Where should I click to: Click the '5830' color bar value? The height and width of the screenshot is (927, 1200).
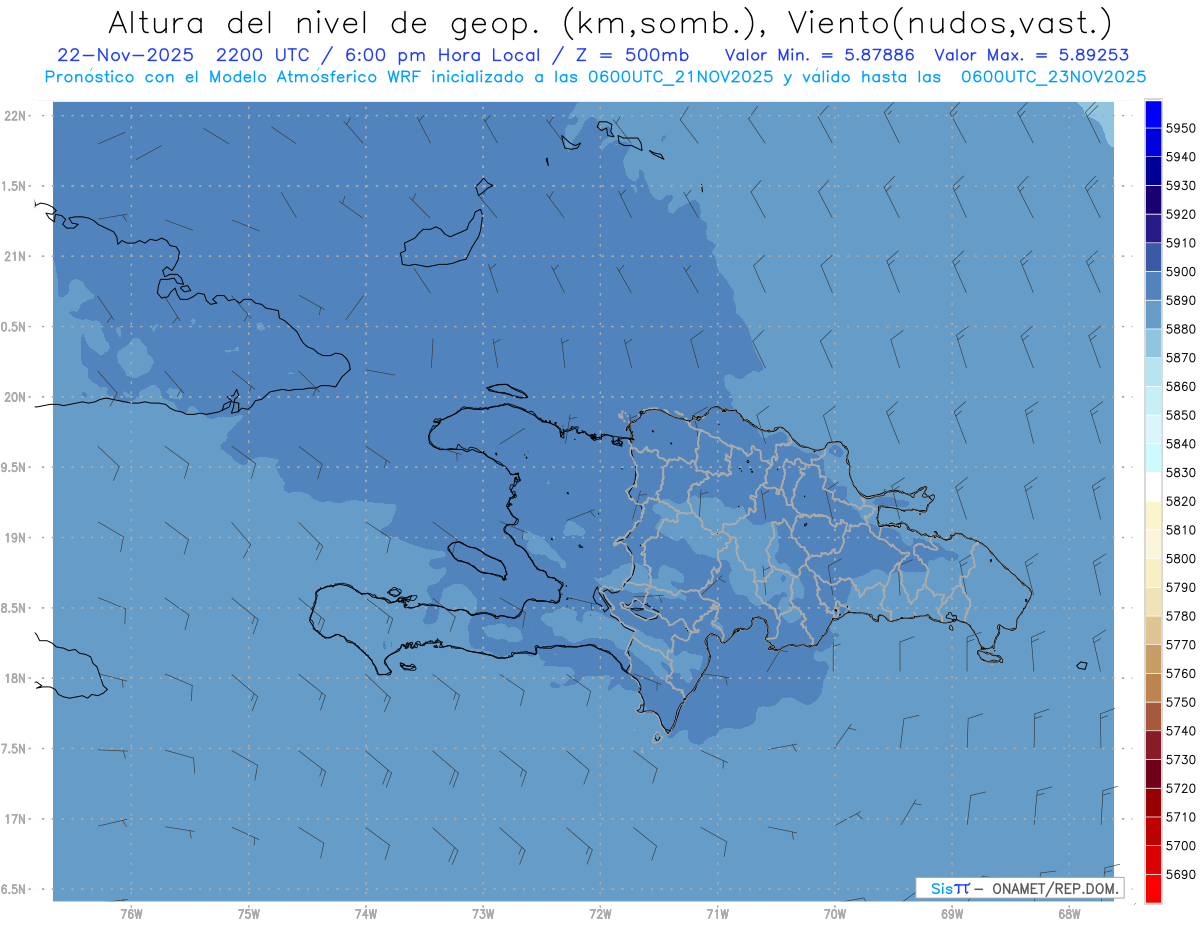pos(1181,472)
